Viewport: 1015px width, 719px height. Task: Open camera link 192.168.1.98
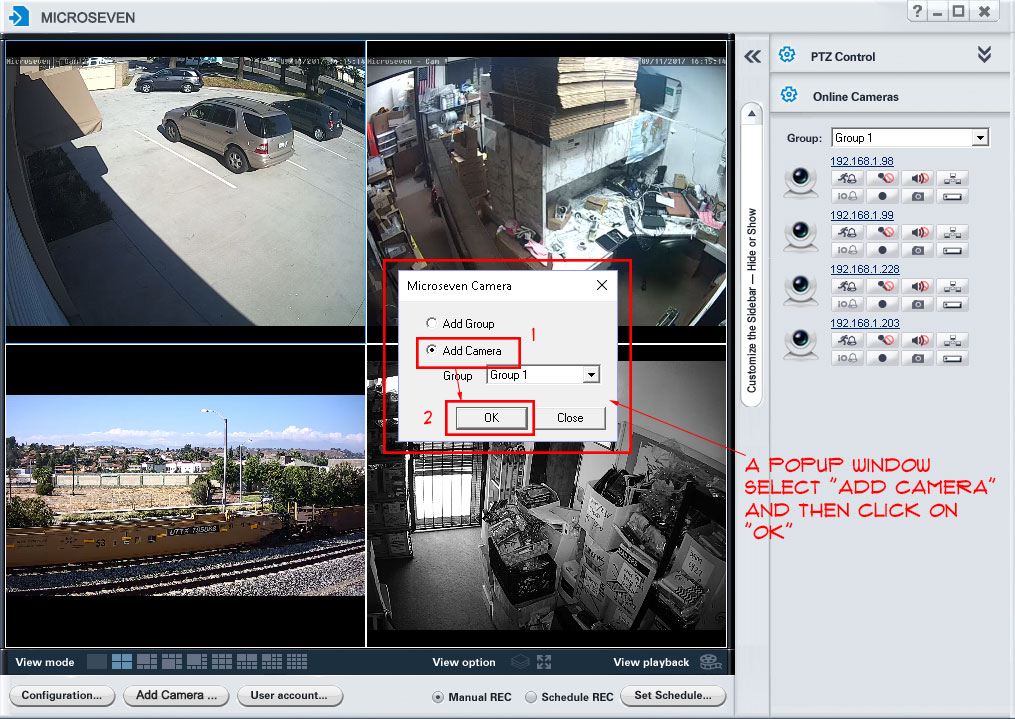point(862,161)
